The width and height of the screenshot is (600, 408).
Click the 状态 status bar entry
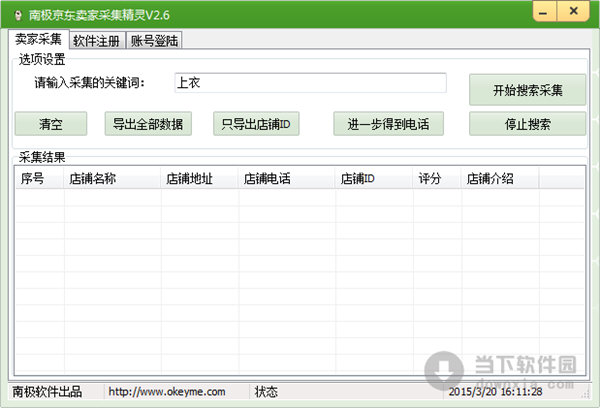[266, 392]
